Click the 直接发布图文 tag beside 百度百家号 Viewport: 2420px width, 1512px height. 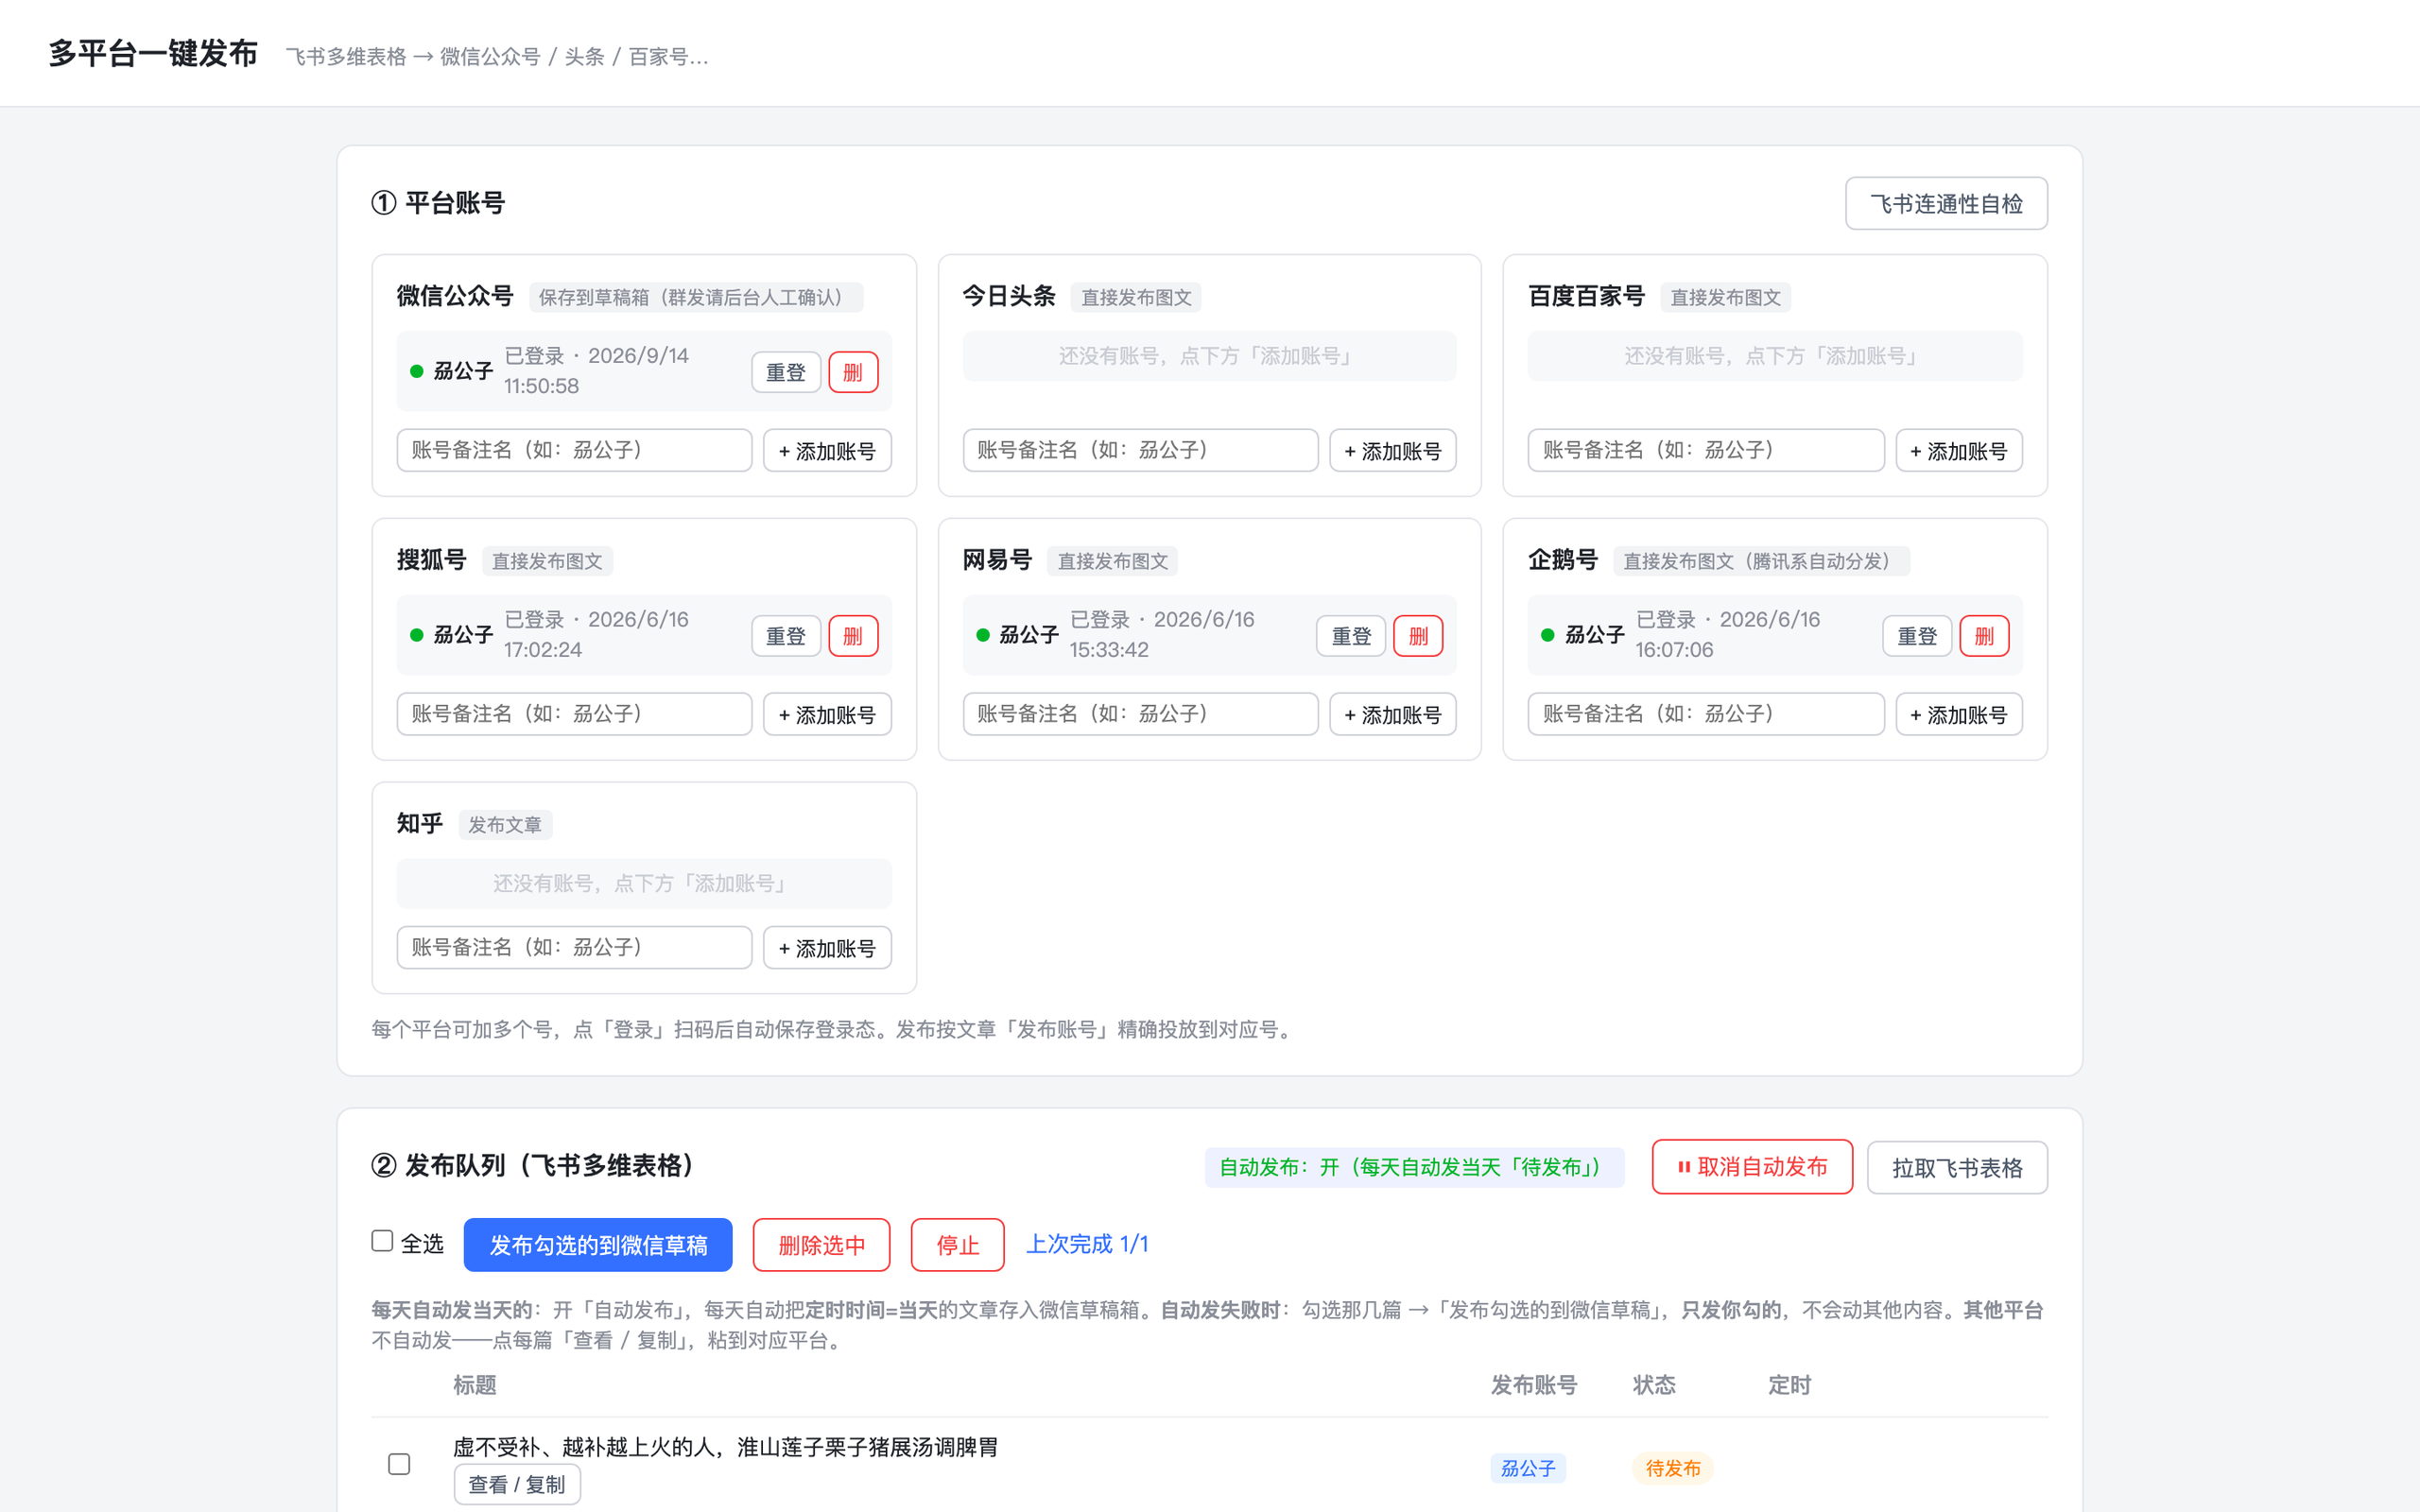click(1725, 297)
